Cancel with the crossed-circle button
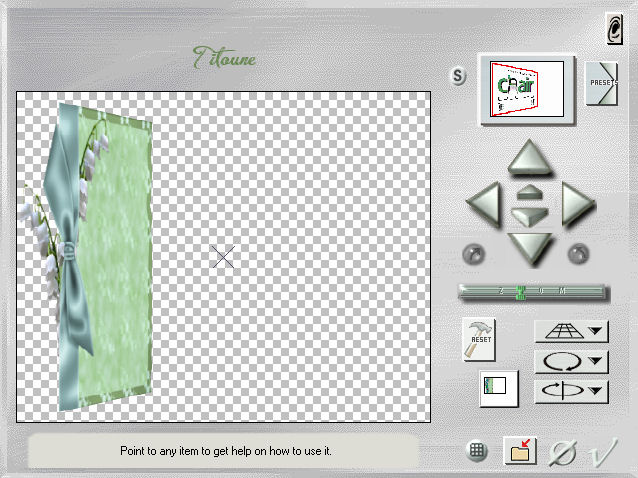The width and height of the screenshot is (638, 478). [564, 452]
